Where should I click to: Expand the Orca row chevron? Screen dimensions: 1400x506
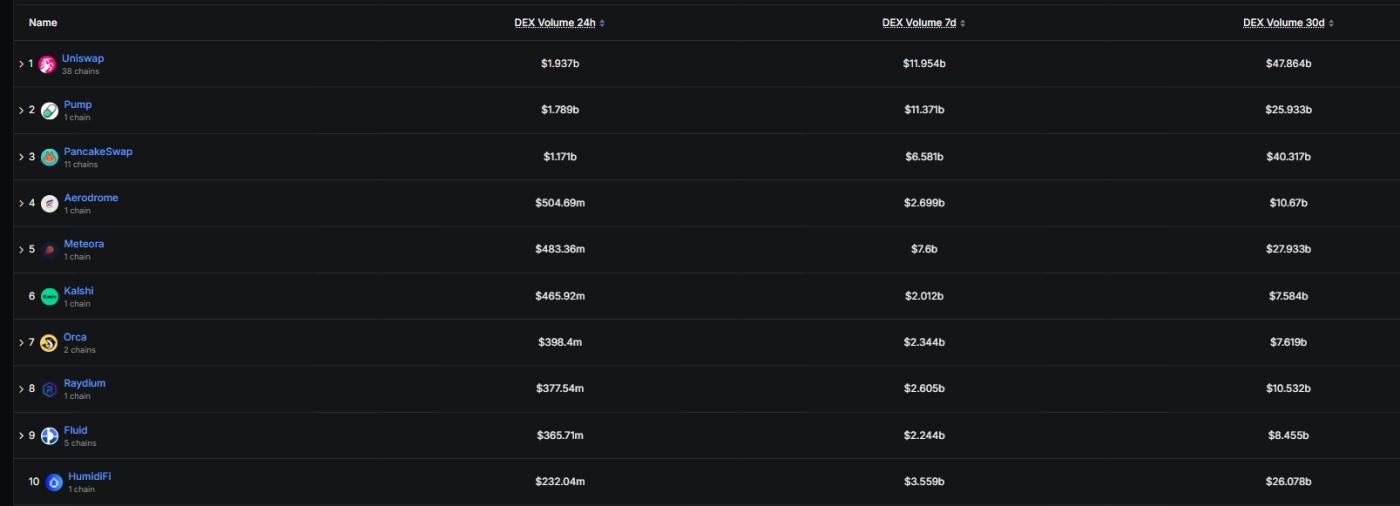(x=21, y=343)
